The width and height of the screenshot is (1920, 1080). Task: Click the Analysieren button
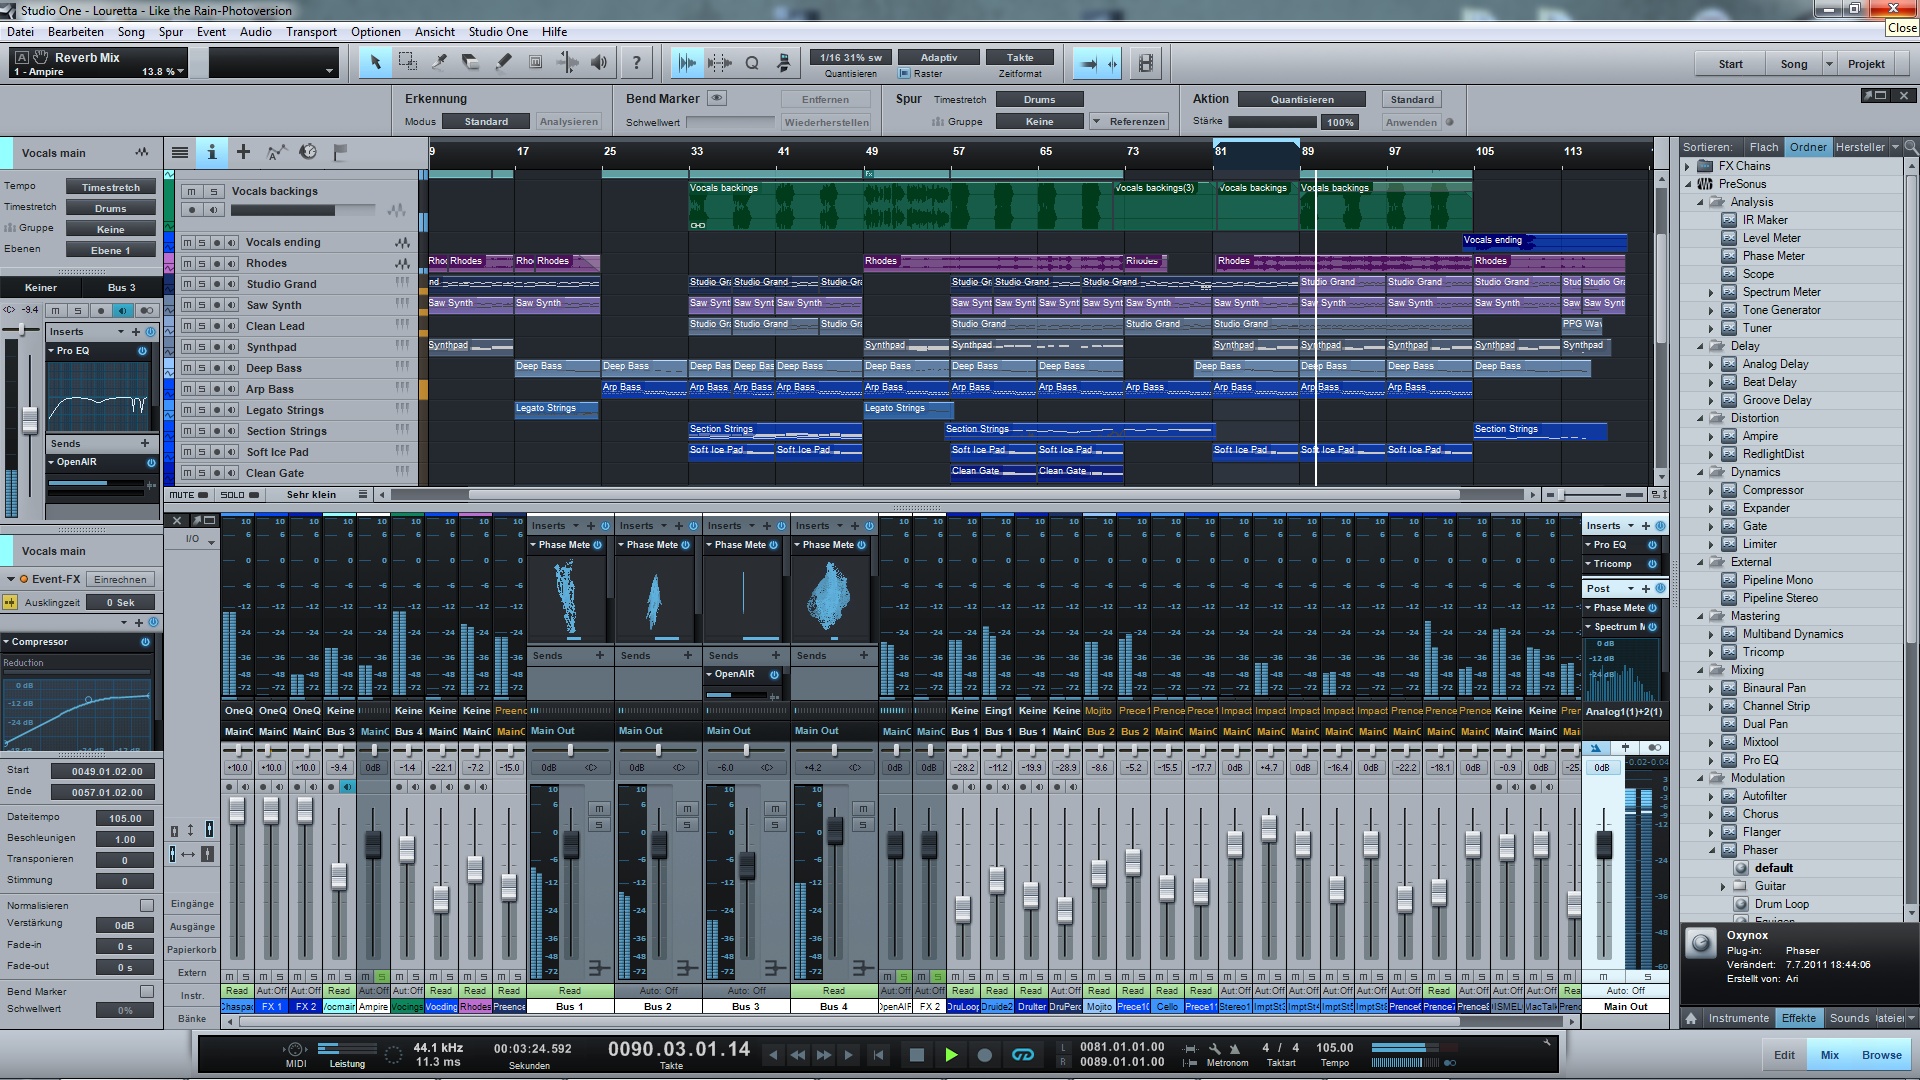tap(568, 121)
